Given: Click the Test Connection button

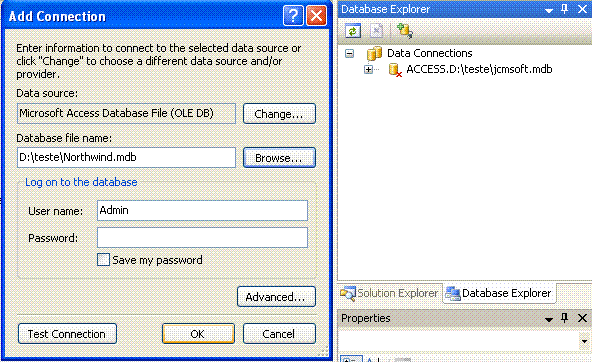Looking at the screenshot, I should click(67, 334).
